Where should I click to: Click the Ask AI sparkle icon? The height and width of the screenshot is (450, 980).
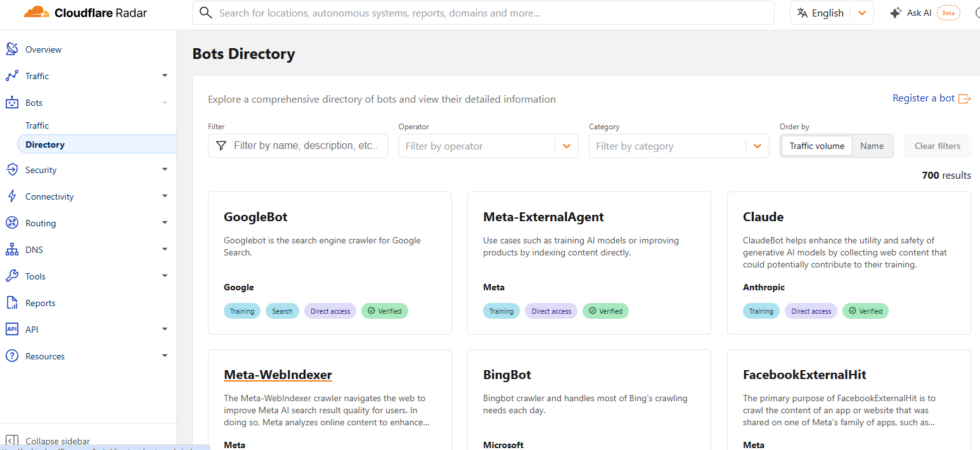[x=896, y=12]
